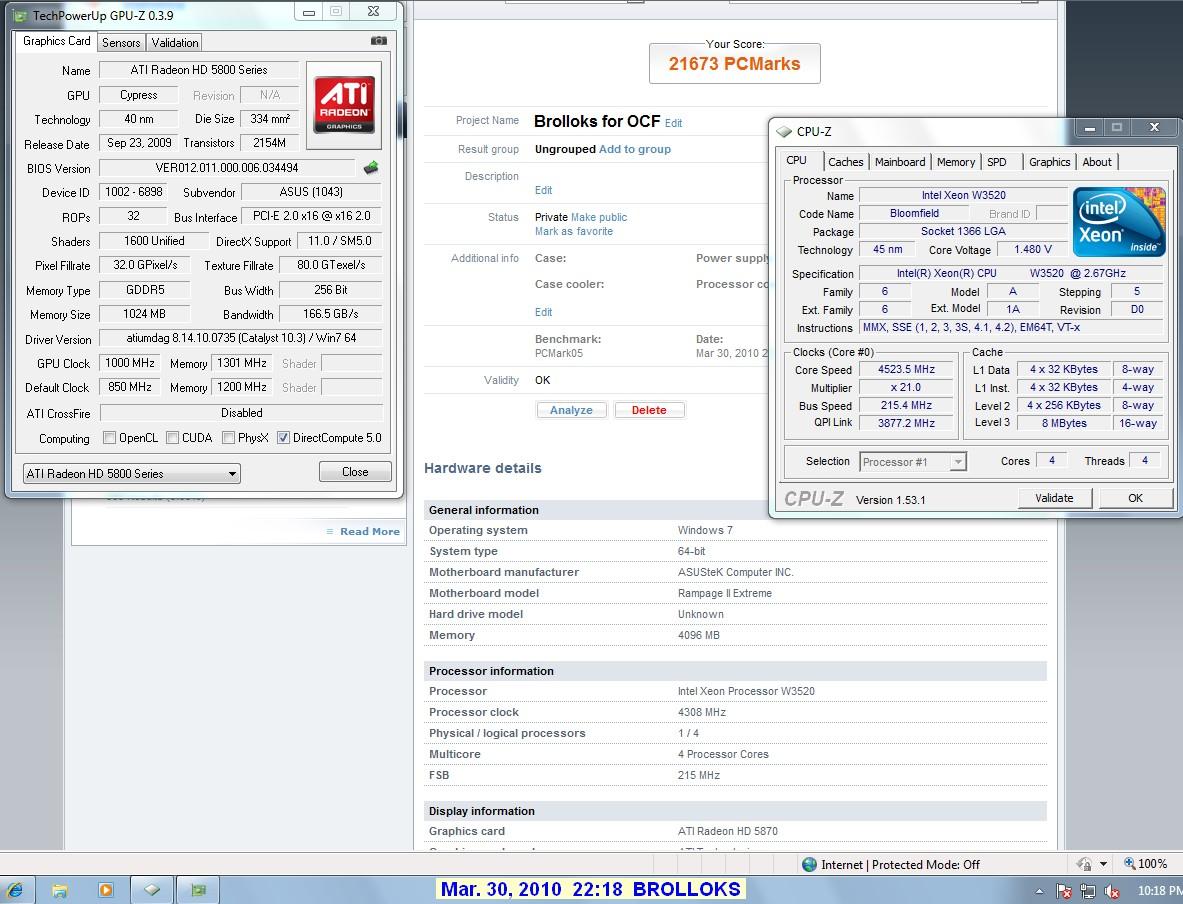The width and height of the screenshot is (1183, 904).
Task: Click the CPU-Z Instructions field text
Action: click(x=1012, y=327)
